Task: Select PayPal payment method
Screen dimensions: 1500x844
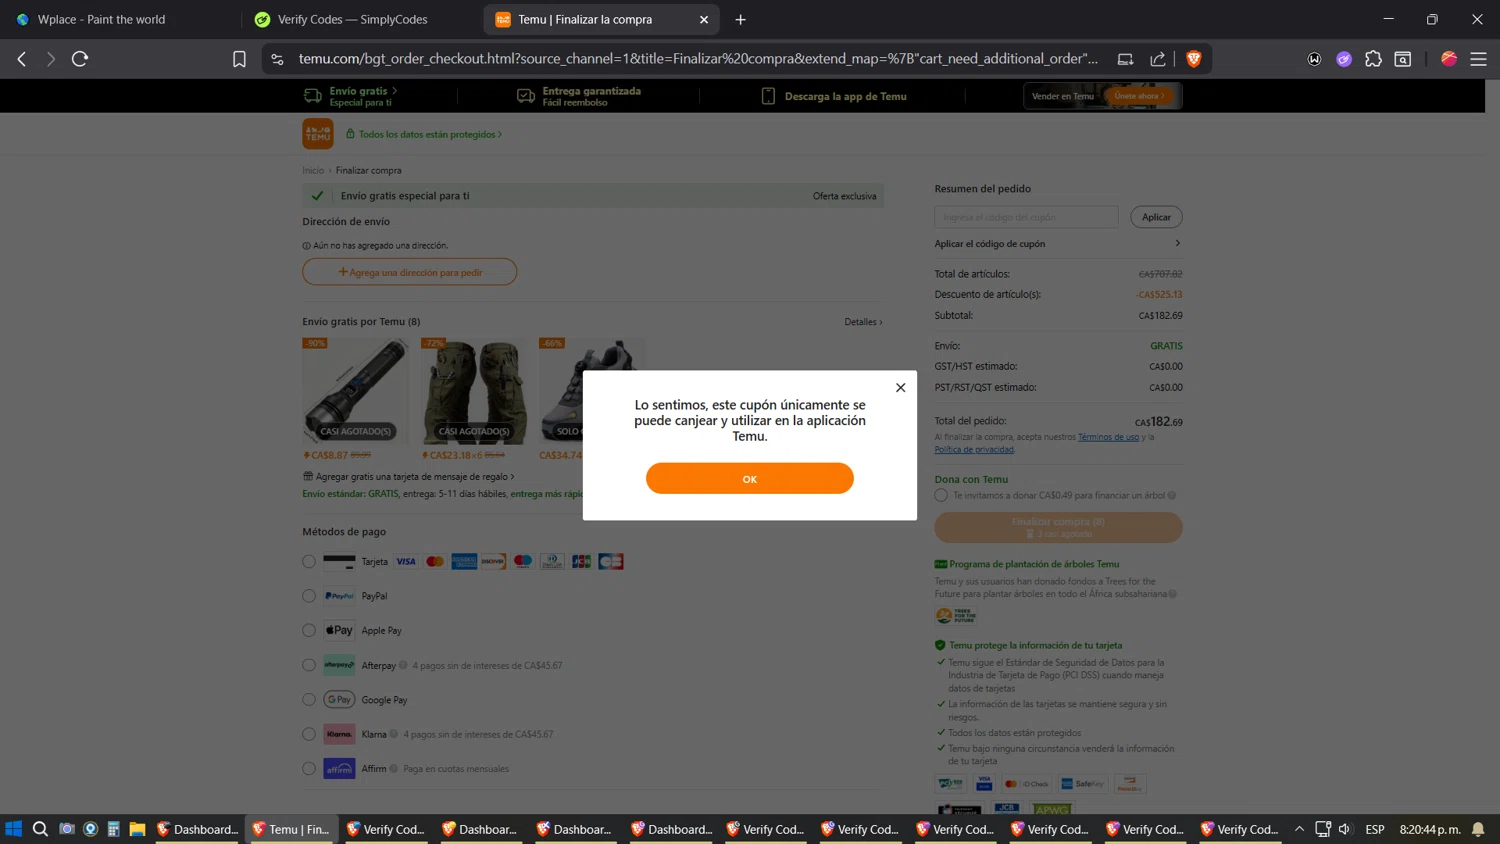Action: click(x=309, y=596)
